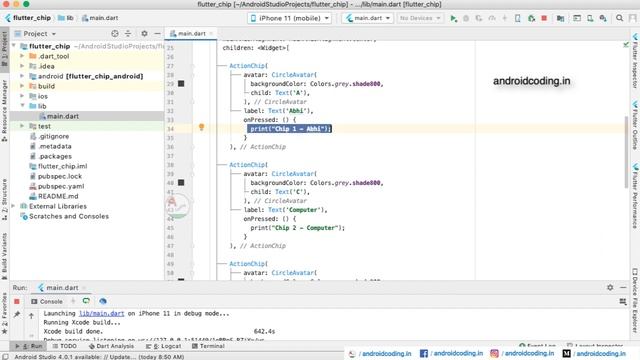Open the Dart Analysis tab

[111, 346]
